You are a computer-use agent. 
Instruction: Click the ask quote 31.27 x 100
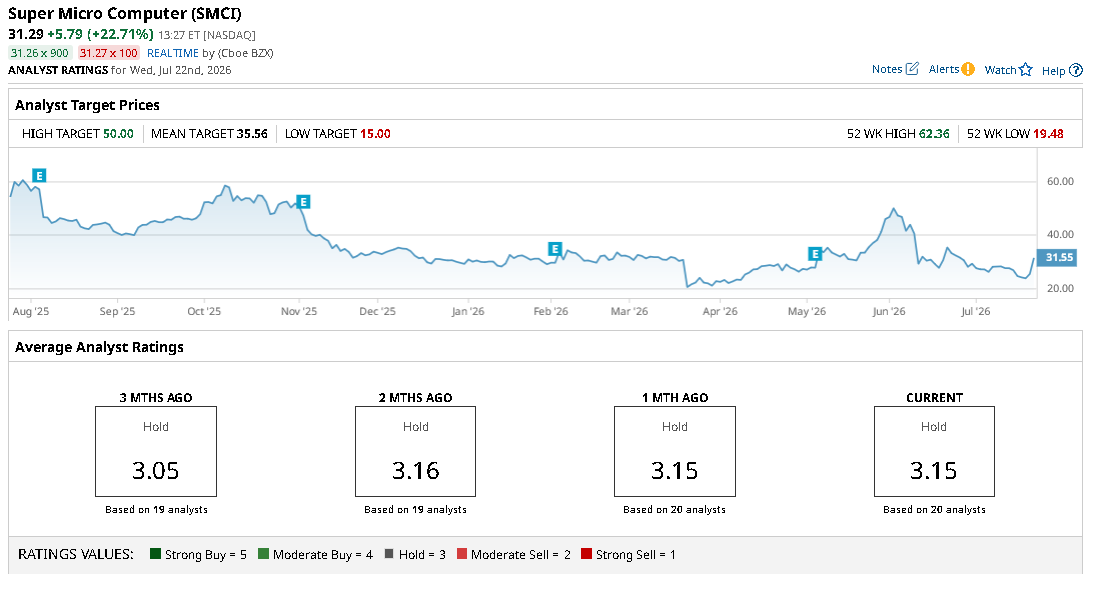click(x=109, y=53)
